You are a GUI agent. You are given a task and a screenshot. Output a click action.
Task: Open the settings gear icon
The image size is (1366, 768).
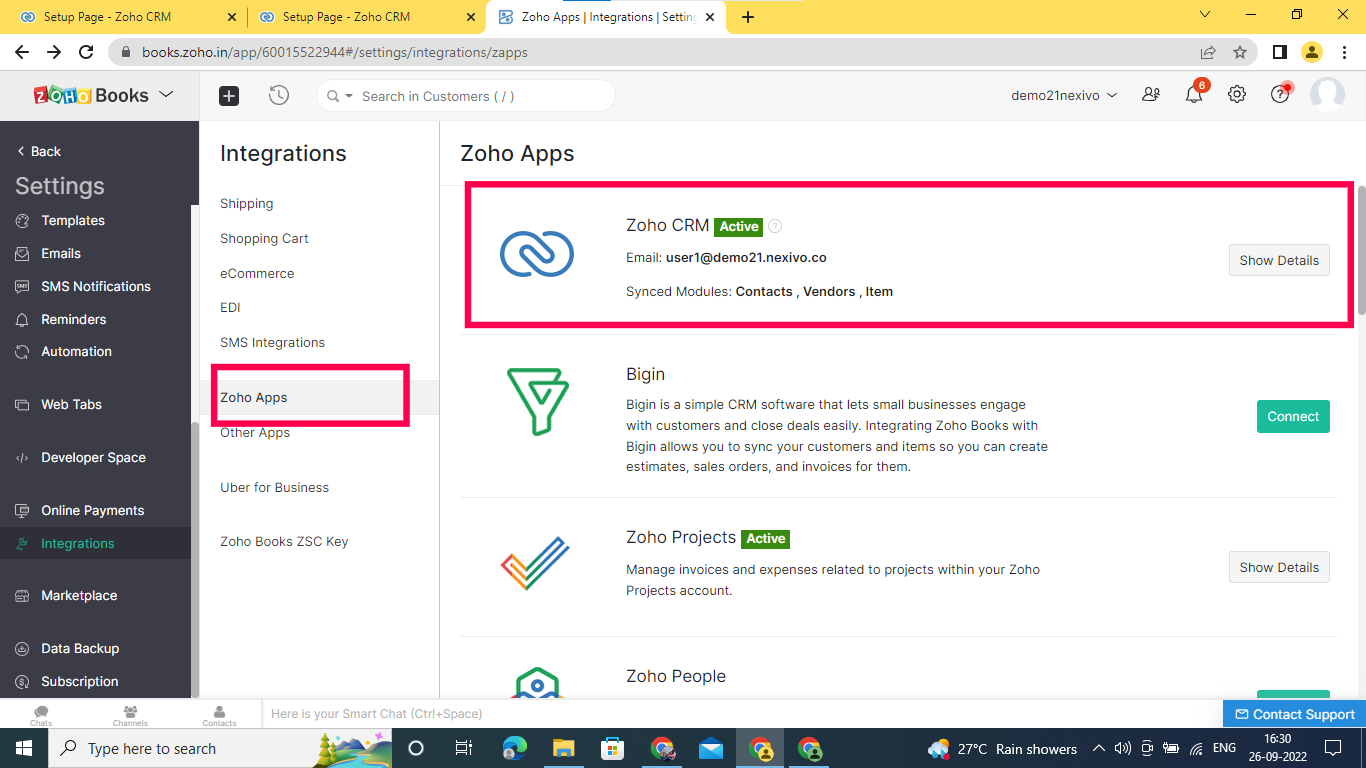pyautogui.click(x=1237, y=94)
